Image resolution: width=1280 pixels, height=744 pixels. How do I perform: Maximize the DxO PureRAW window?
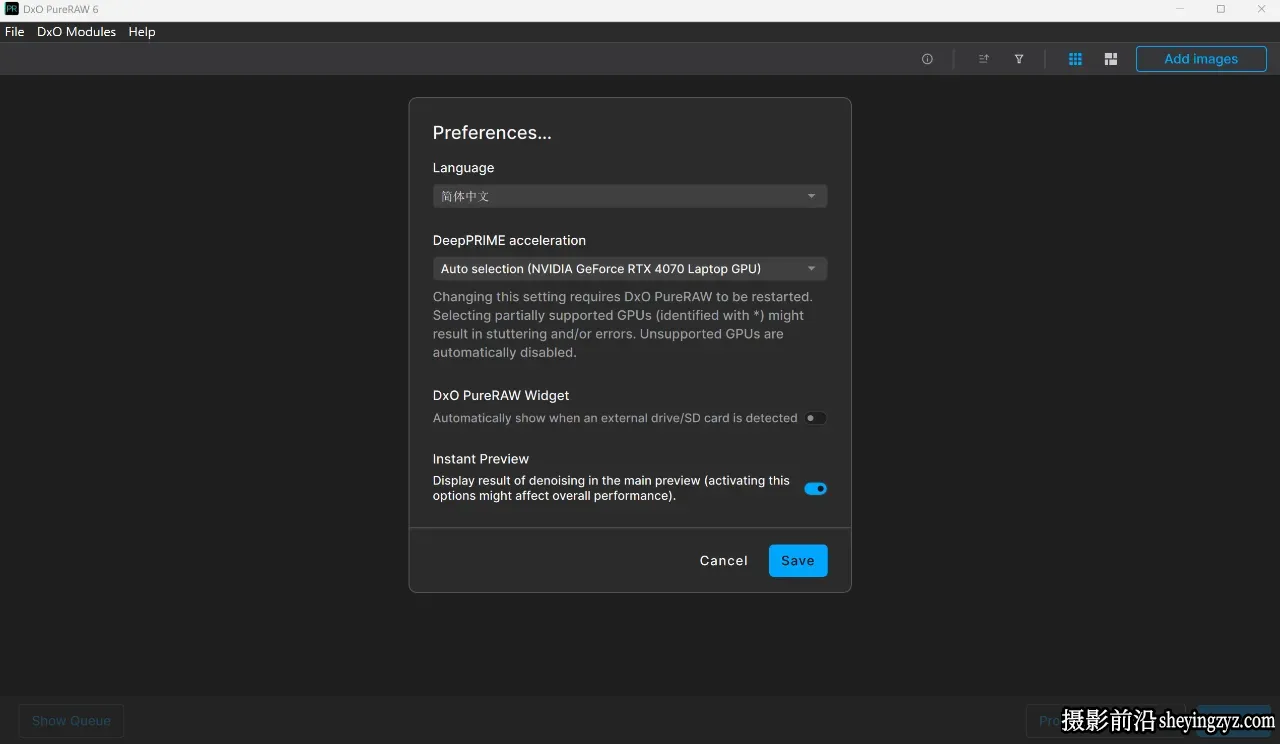[1221, 9]
